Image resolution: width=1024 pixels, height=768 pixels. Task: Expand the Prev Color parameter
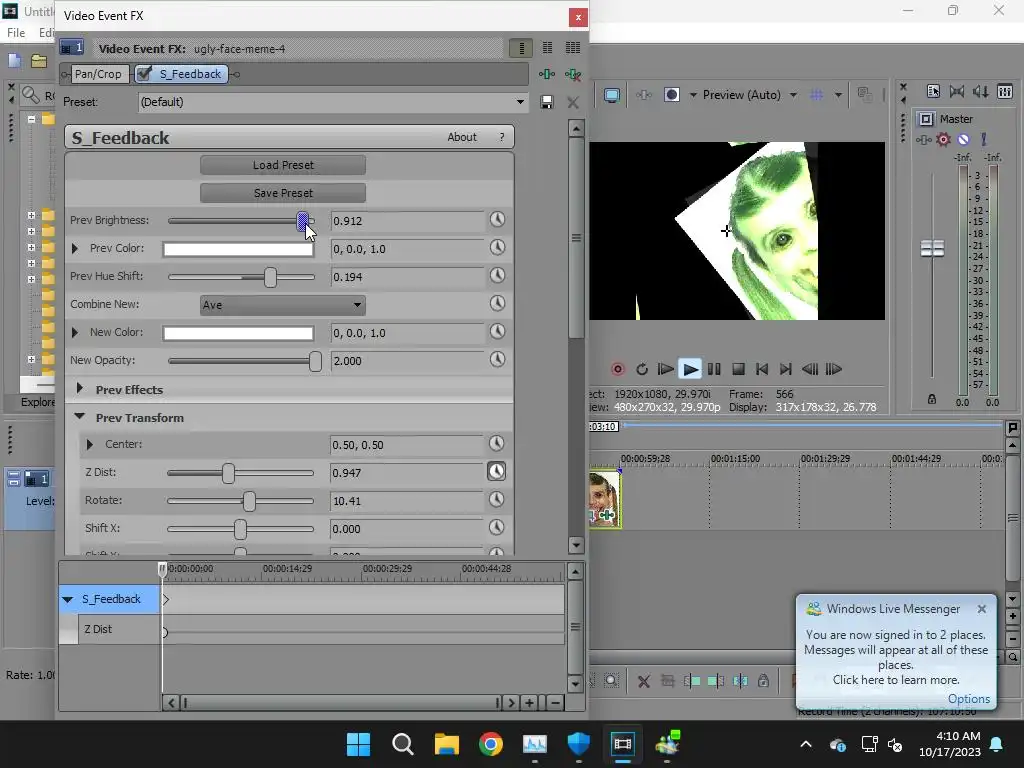75,248
